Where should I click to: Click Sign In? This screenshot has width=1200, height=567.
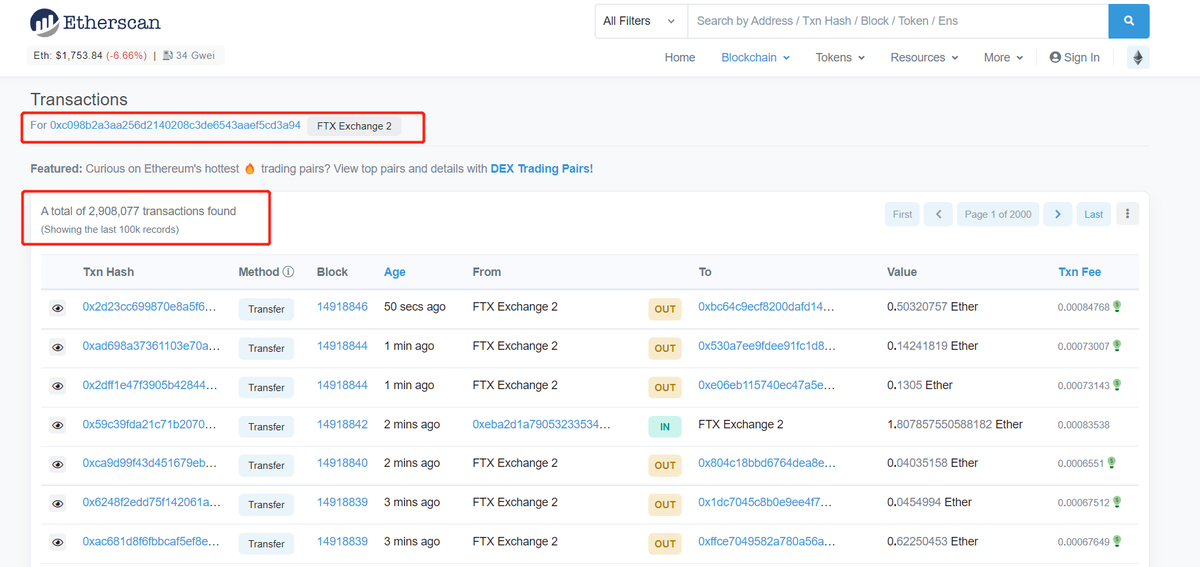[1075, 58]
